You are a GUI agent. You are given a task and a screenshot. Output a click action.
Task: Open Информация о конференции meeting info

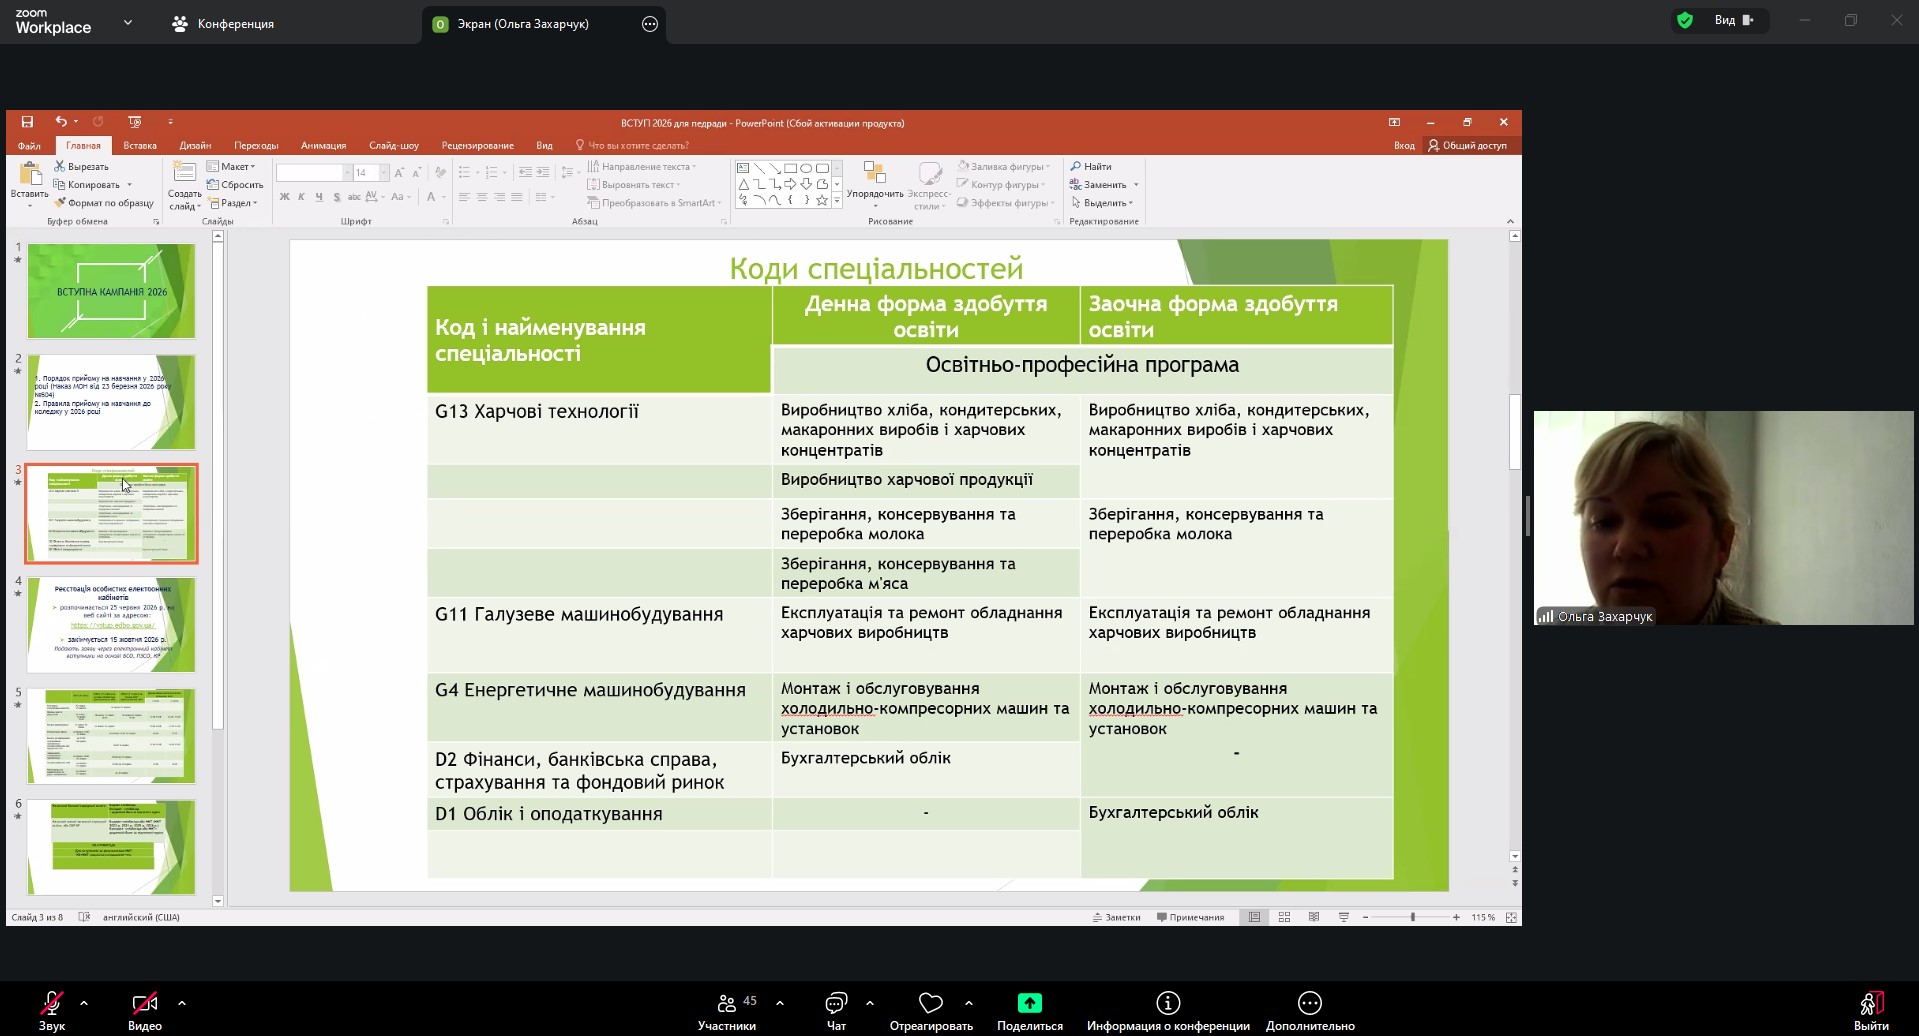pos(1168,1003)
